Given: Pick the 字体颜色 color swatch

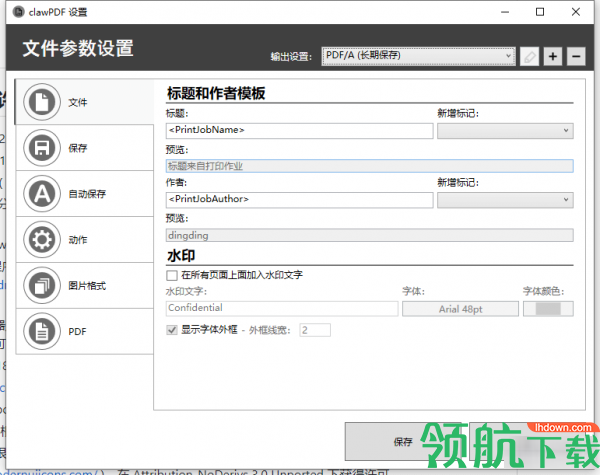Looking at the screenshot, I should 548,309.
